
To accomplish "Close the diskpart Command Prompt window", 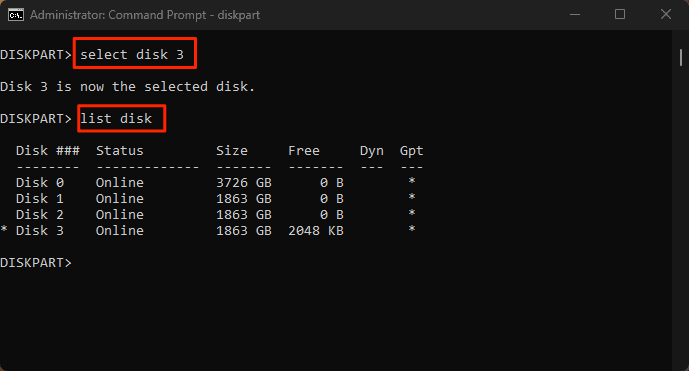I will coord(666,15).
